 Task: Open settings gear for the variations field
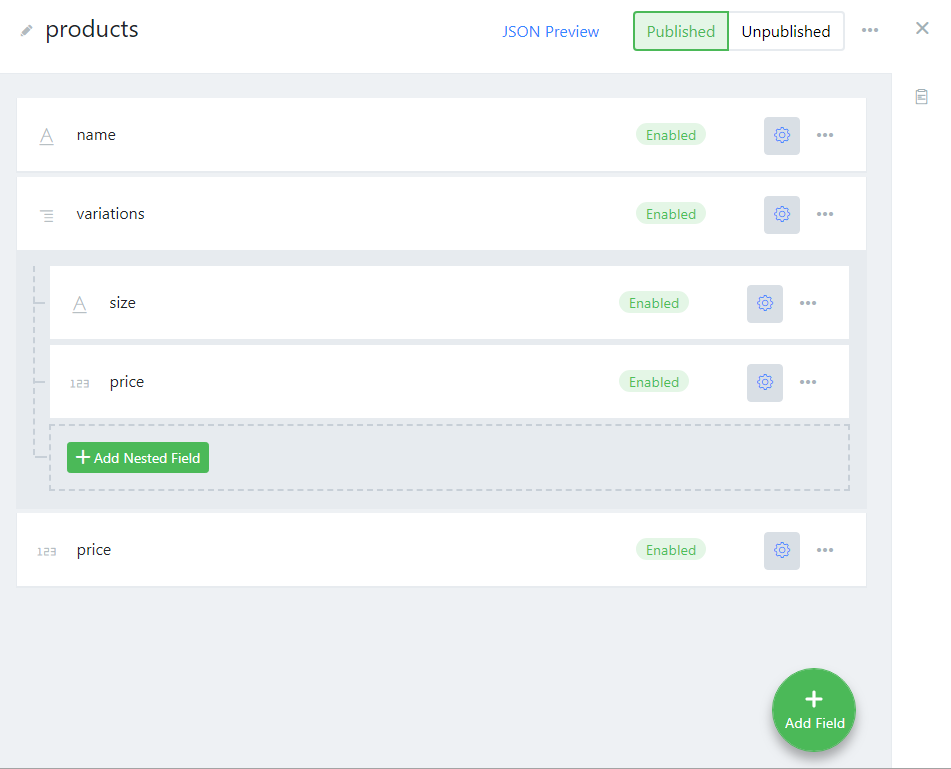[x=781, y=214]
